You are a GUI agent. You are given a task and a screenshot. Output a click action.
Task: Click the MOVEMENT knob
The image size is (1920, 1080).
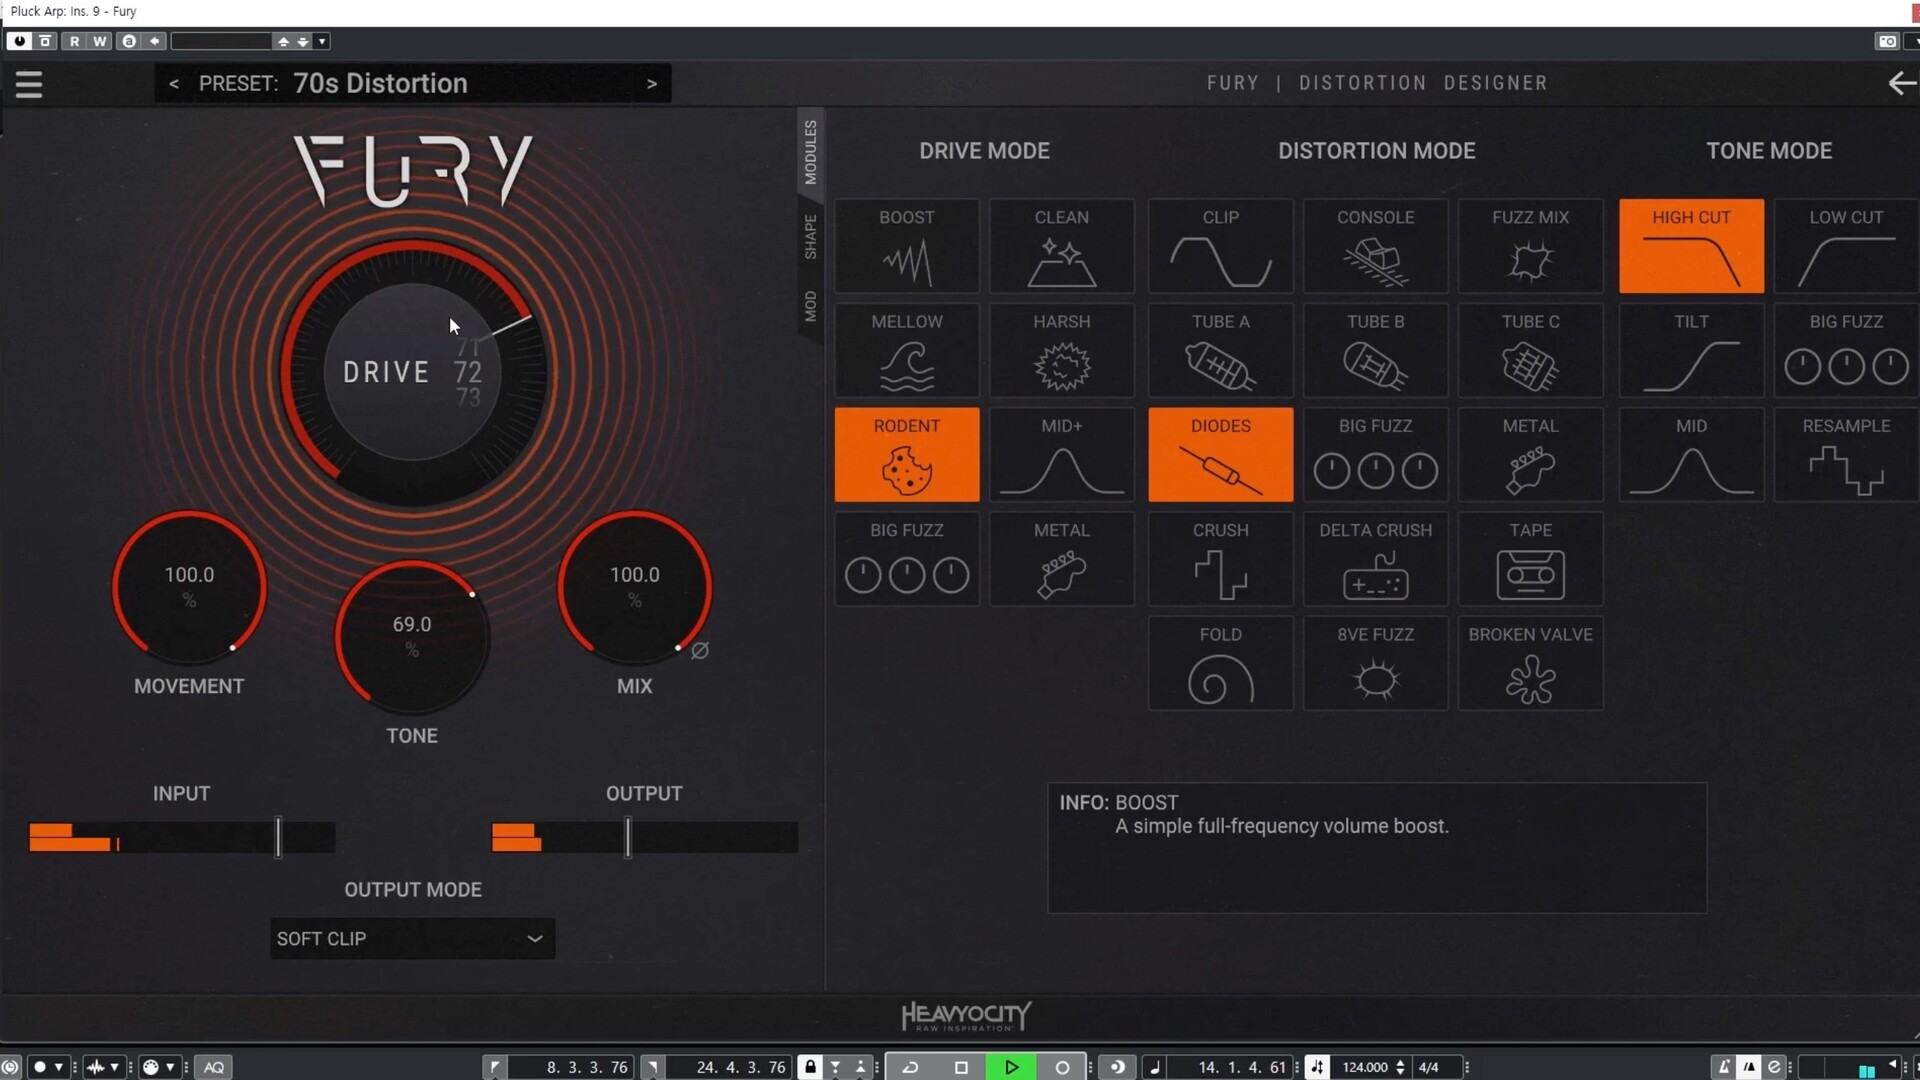point(189,588)
